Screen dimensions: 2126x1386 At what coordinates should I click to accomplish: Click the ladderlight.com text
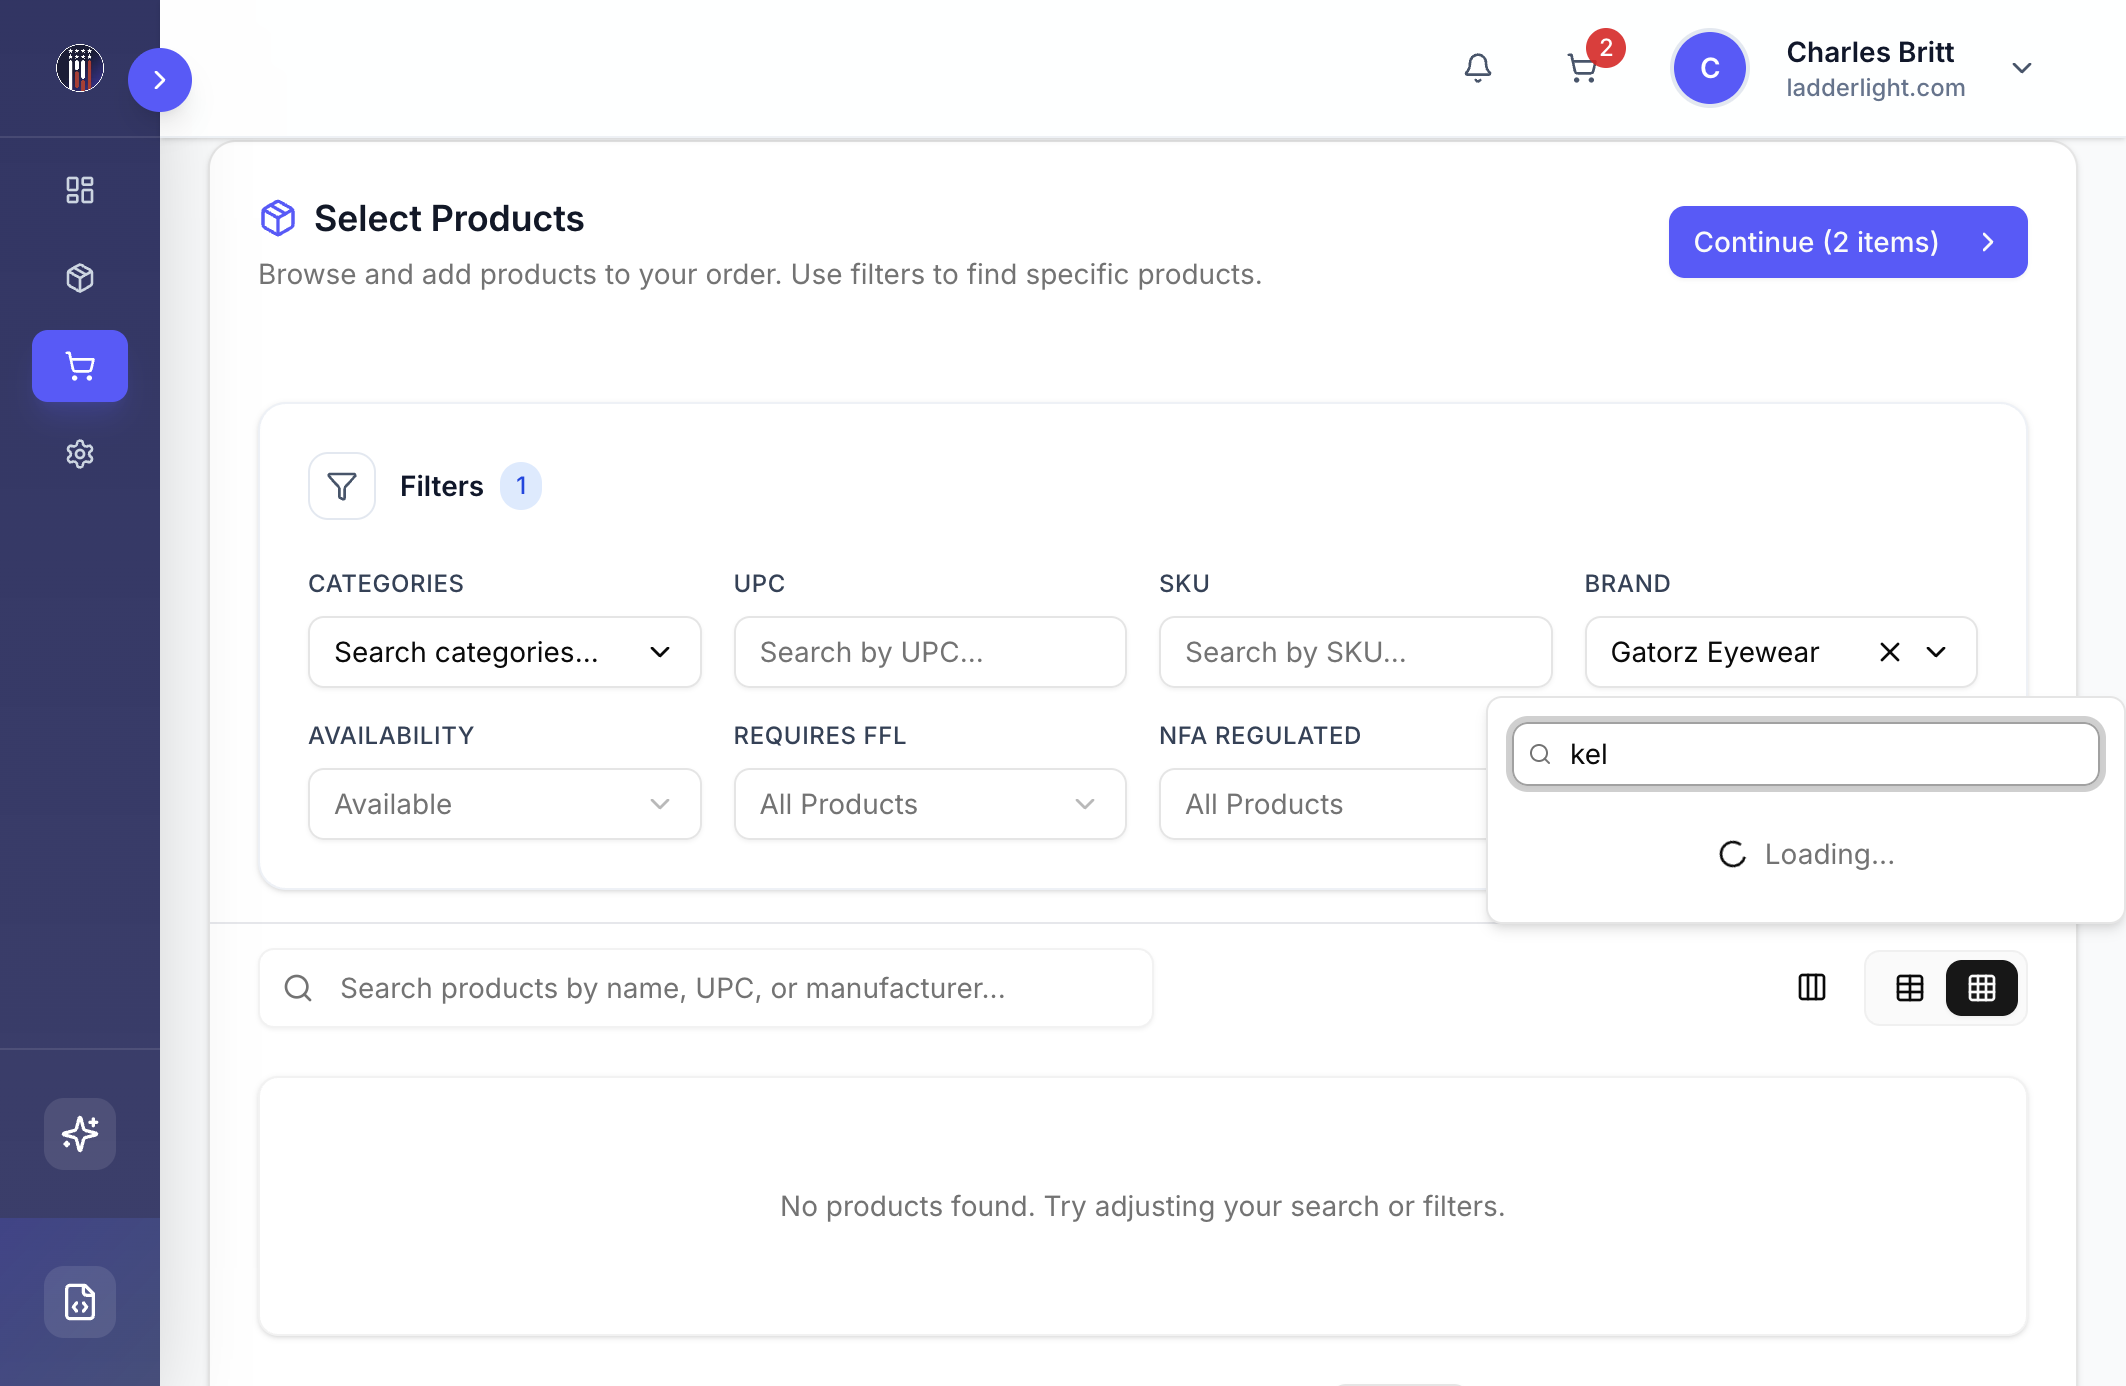(x=1876, y=88)
